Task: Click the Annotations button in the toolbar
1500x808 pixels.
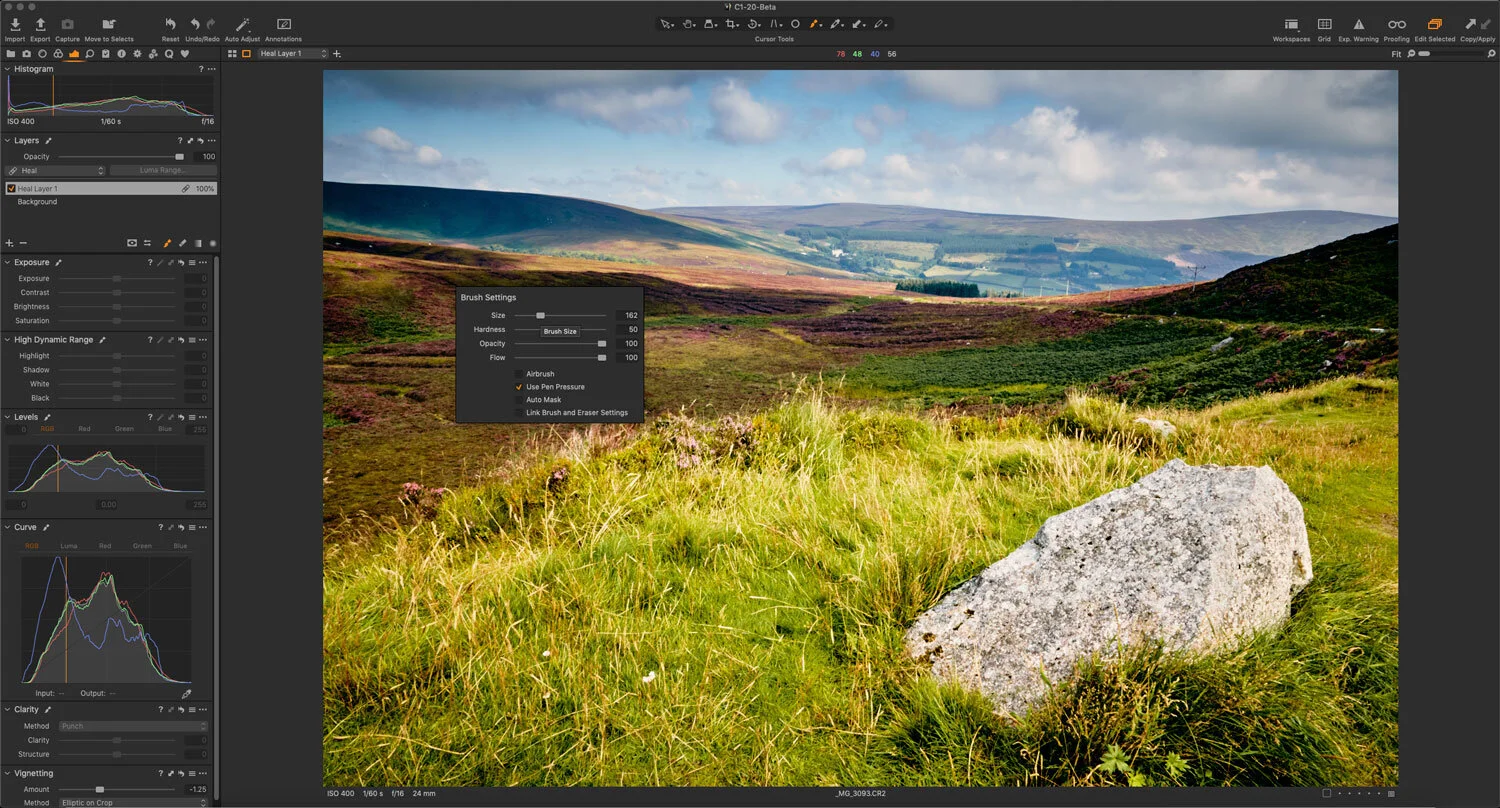Action: pyautogui.click(x=283, y=24)
